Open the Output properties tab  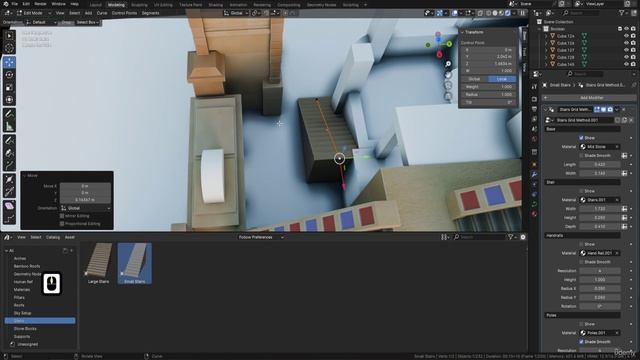click(x=534, y=109)
